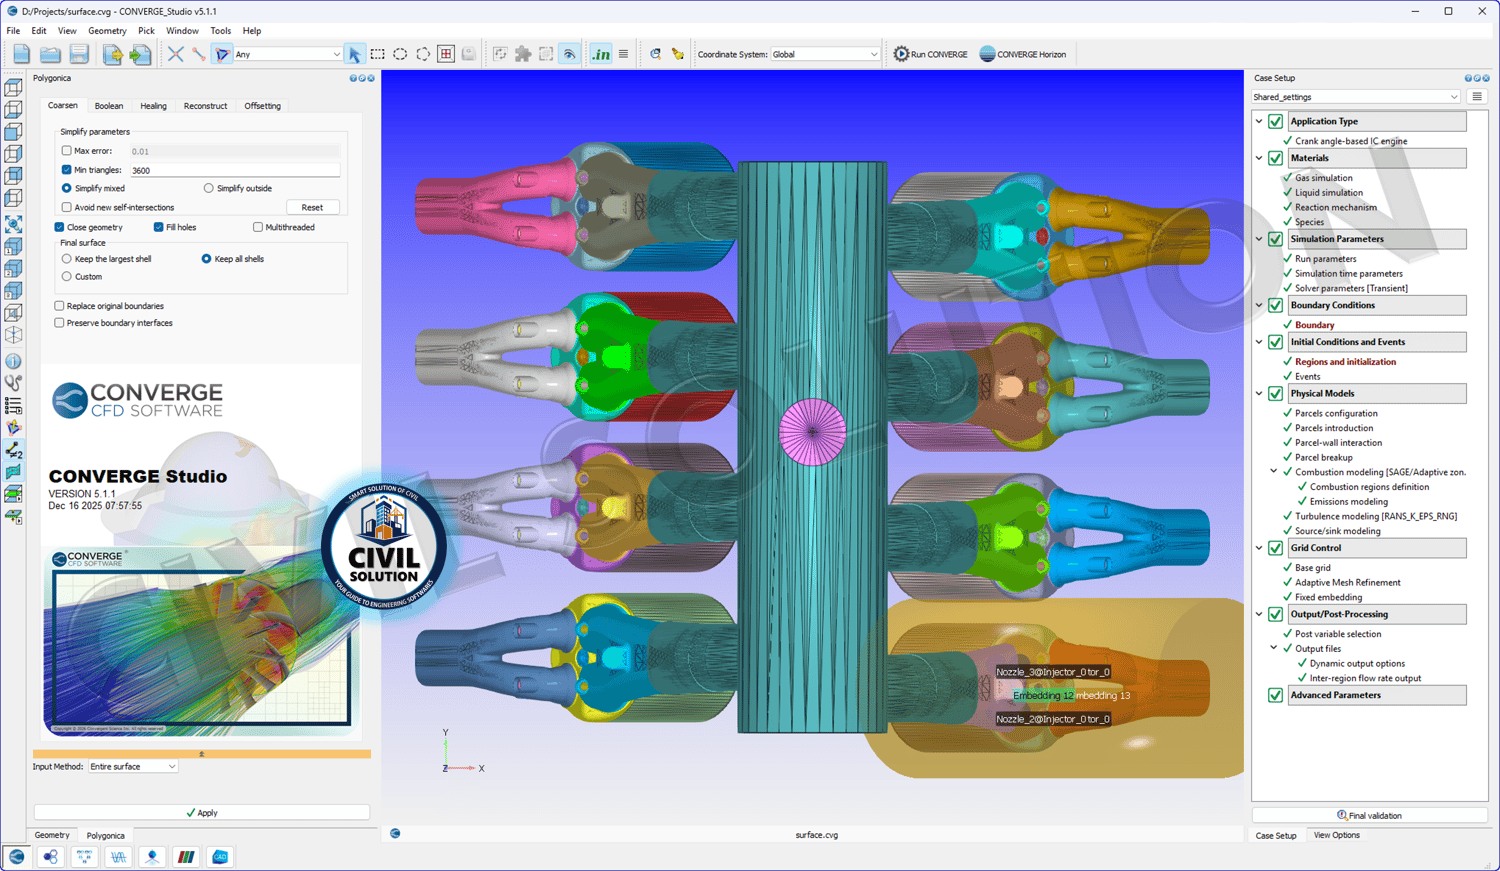
Task: Click the puzzle piece toolbar icon
Action: coord(523,54)
